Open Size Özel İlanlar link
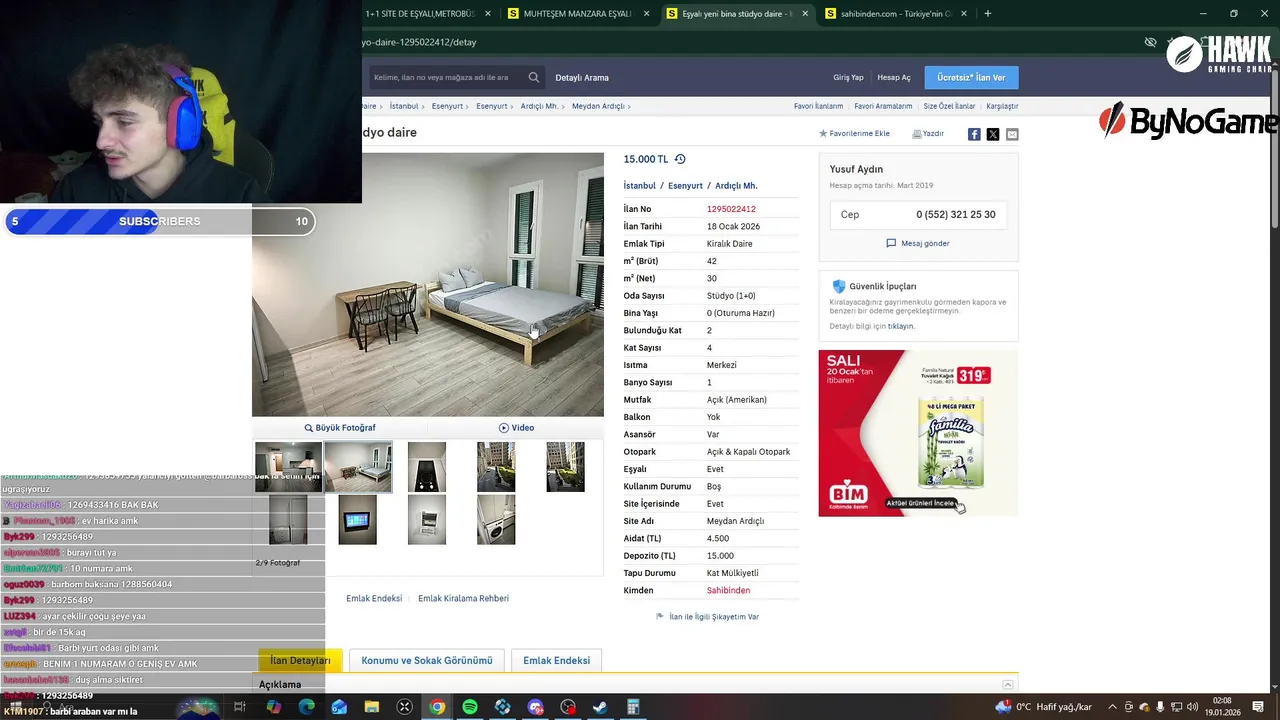This screenshot has width=1280, height=720. pos(949,106)
